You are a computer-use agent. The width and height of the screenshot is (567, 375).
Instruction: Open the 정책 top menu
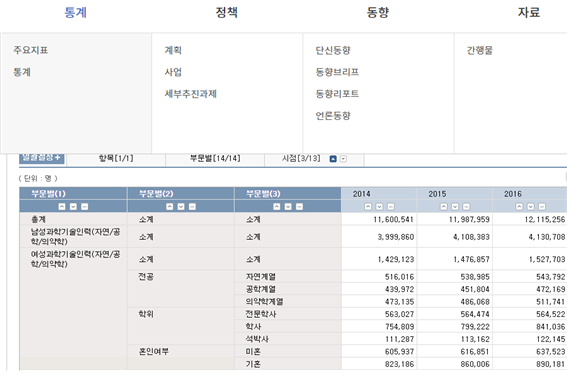coord(226,13)
